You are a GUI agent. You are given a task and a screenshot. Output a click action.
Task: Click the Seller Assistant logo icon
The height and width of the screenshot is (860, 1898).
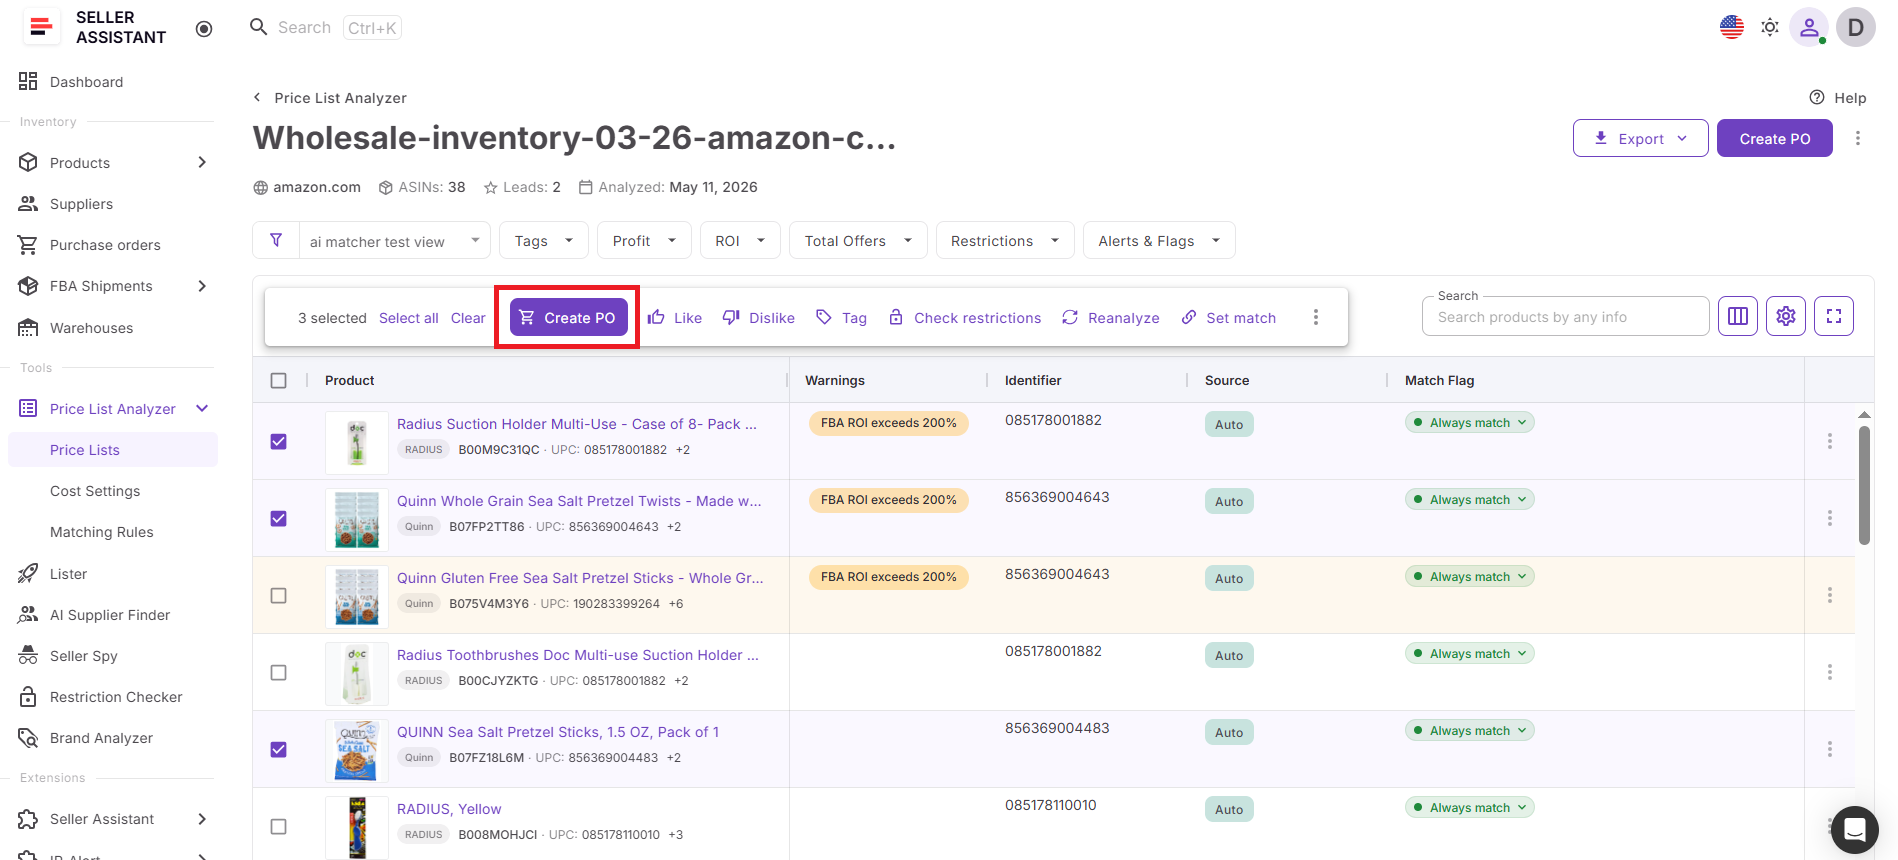point(41,27)
